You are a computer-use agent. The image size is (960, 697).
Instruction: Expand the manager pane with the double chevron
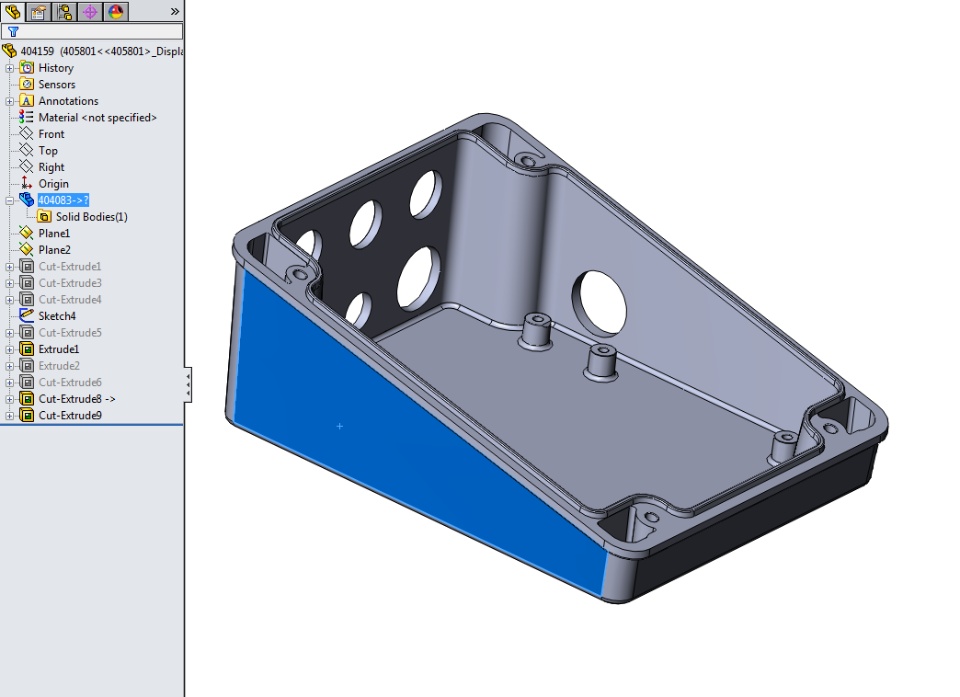[x=174, y=12]
